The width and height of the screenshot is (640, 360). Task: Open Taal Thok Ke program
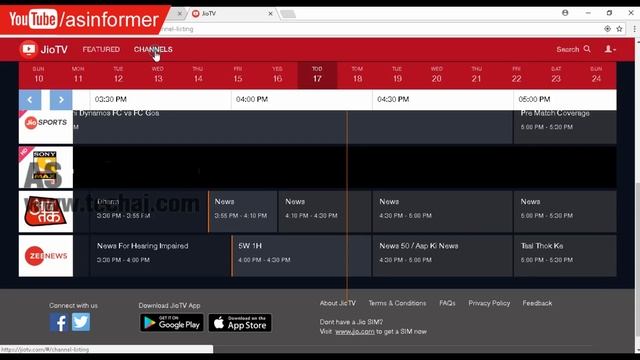coord(565,256)
